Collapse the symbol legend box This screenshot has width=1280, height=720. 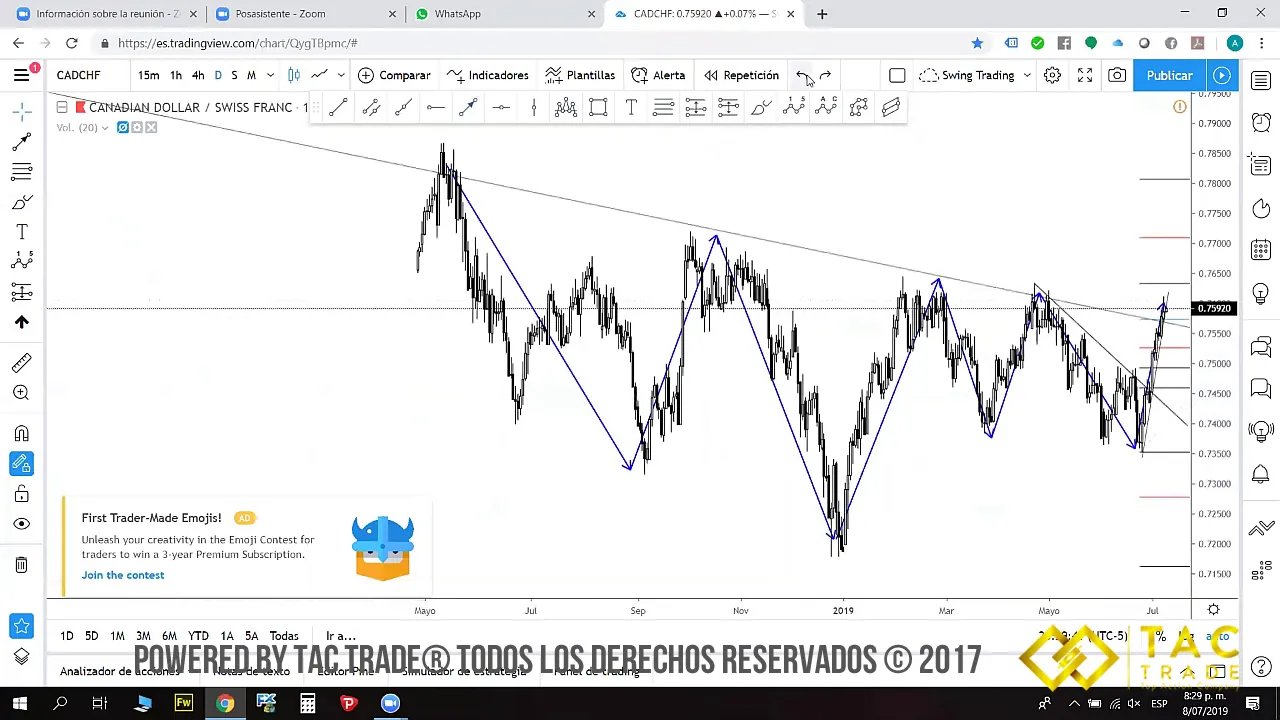coord(62,107)
